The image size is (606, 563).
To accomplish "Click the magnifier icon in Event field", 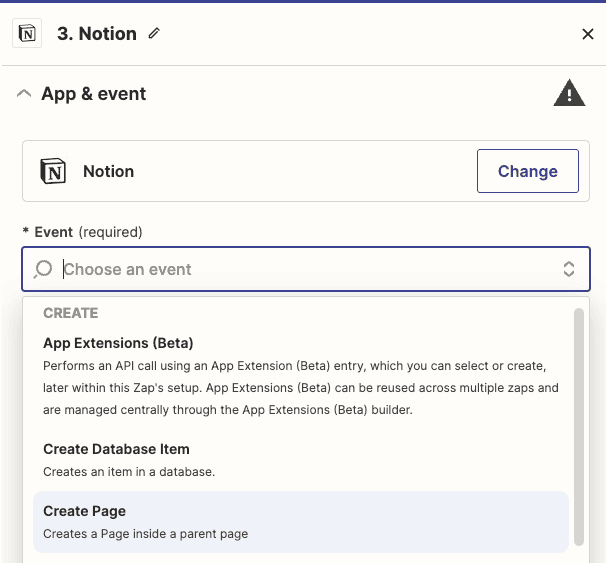I will click(43, 269).
